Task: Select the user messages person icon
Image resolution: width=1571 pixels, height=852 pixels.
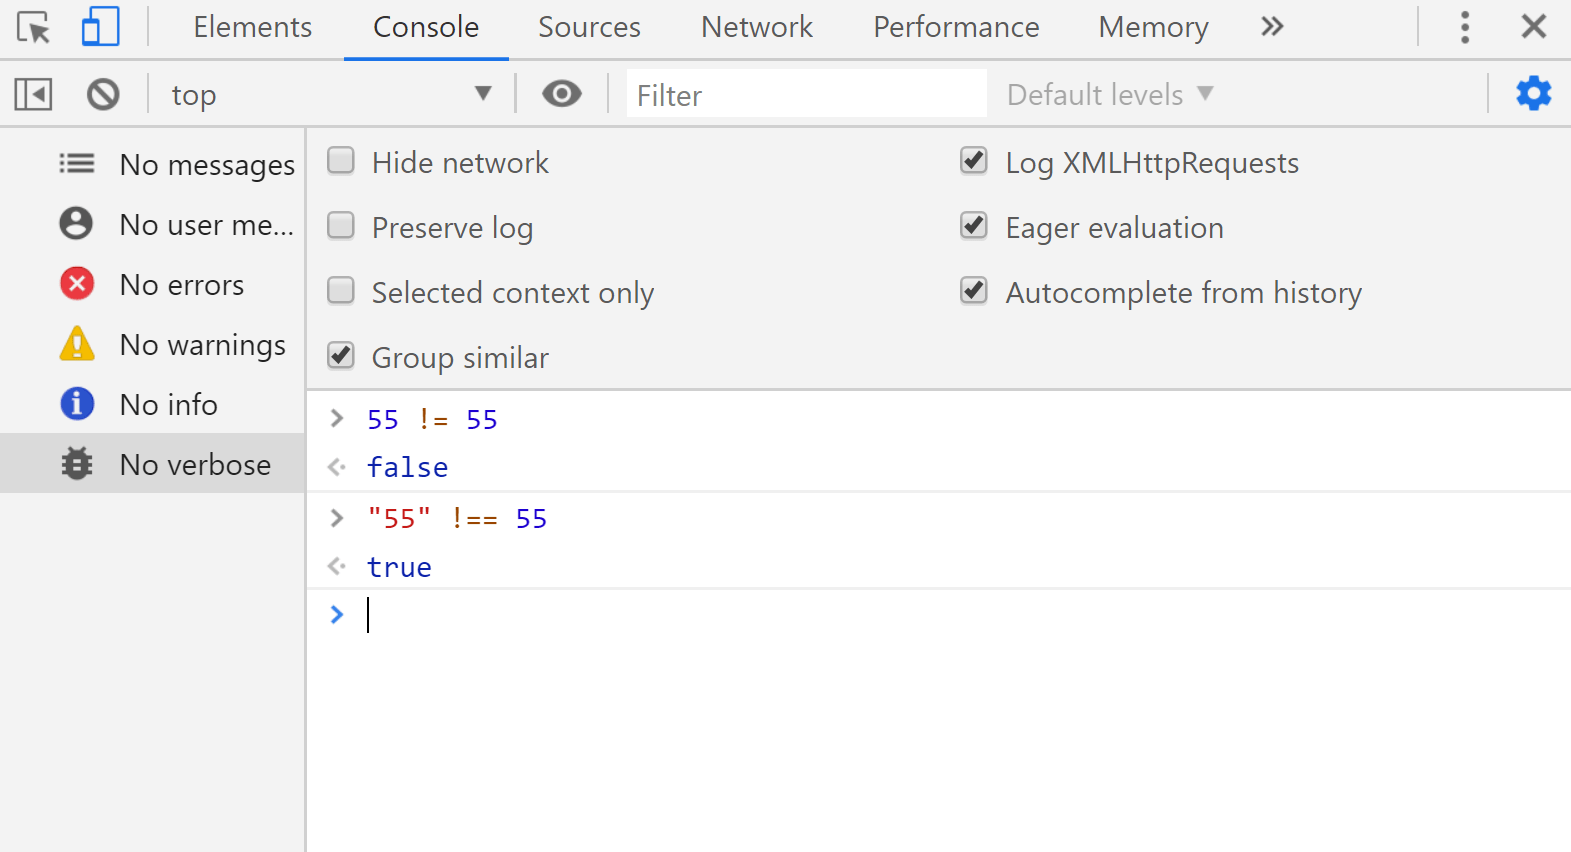Action: [x=77, y=224]
